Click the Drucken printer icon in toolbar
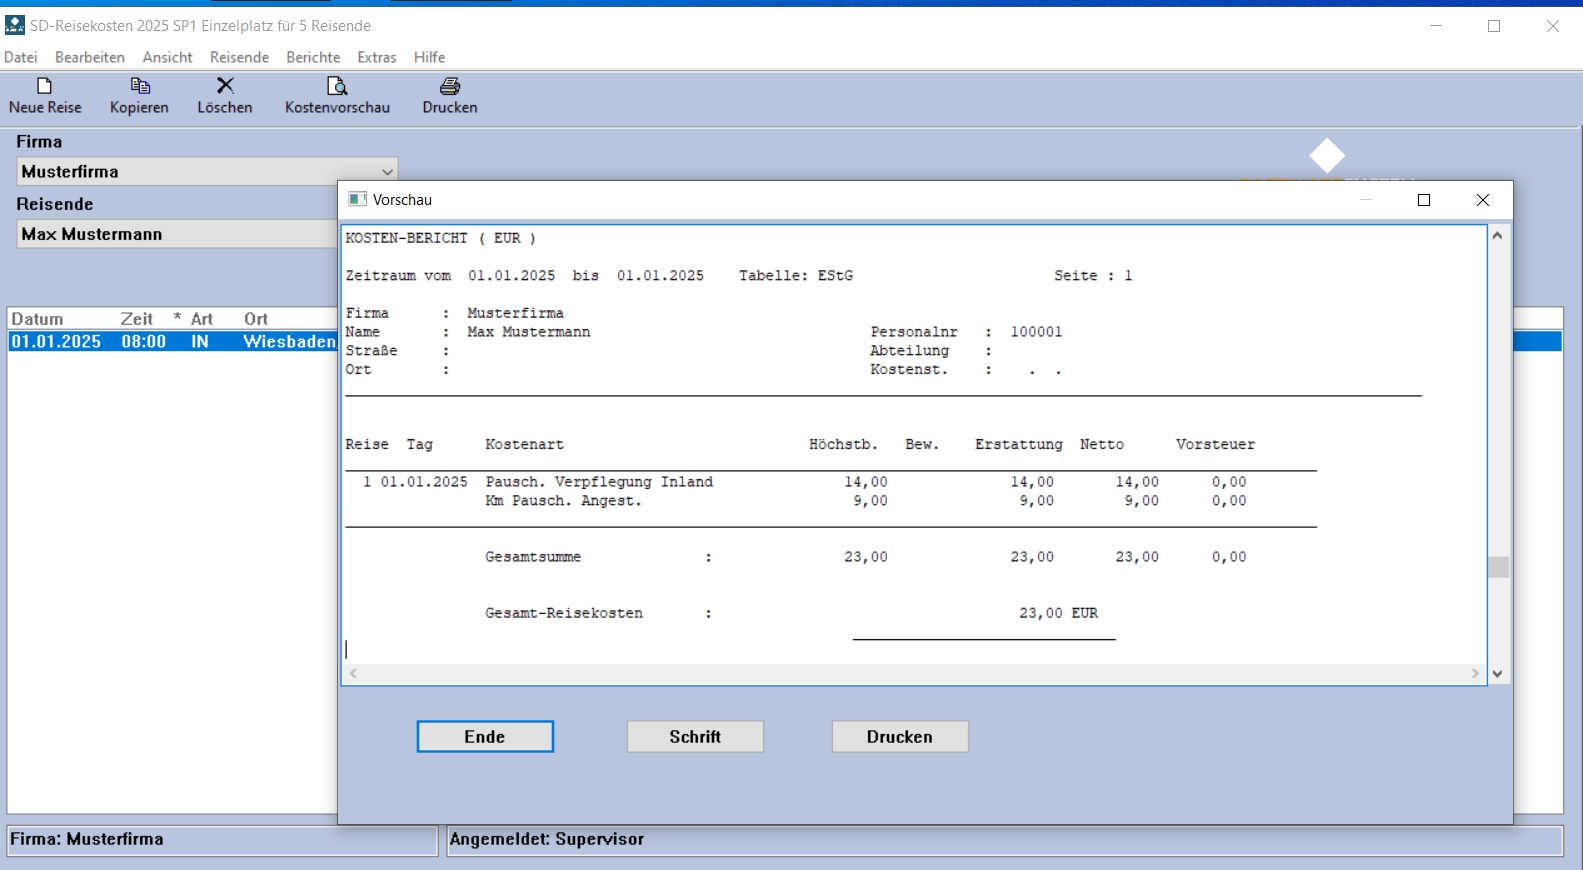Viewport: 1583px width, 870px height. point(450,87)
